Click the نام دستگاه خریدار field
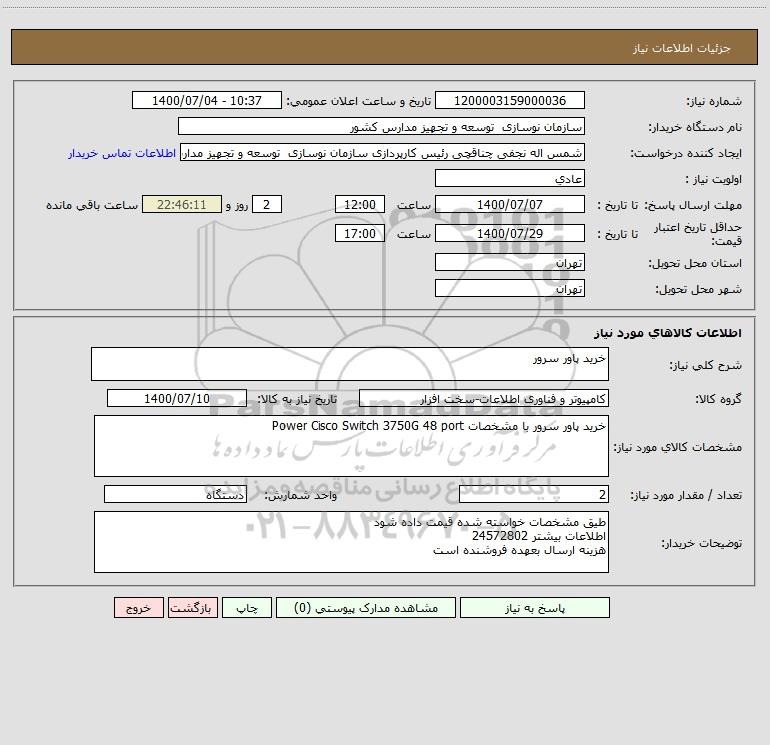The width and height of the screenshot is (770, 745). 381,126
